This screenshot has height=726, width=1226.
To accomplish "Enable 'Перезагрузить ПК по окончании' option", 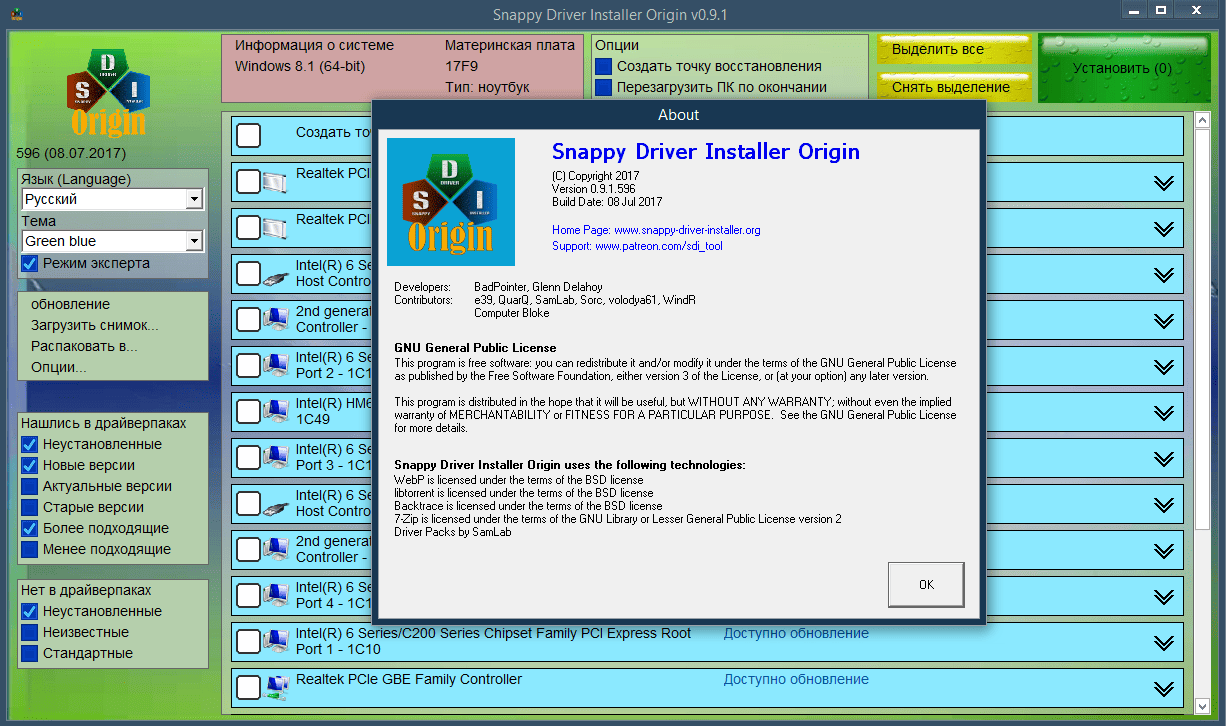I will point(603,87).
